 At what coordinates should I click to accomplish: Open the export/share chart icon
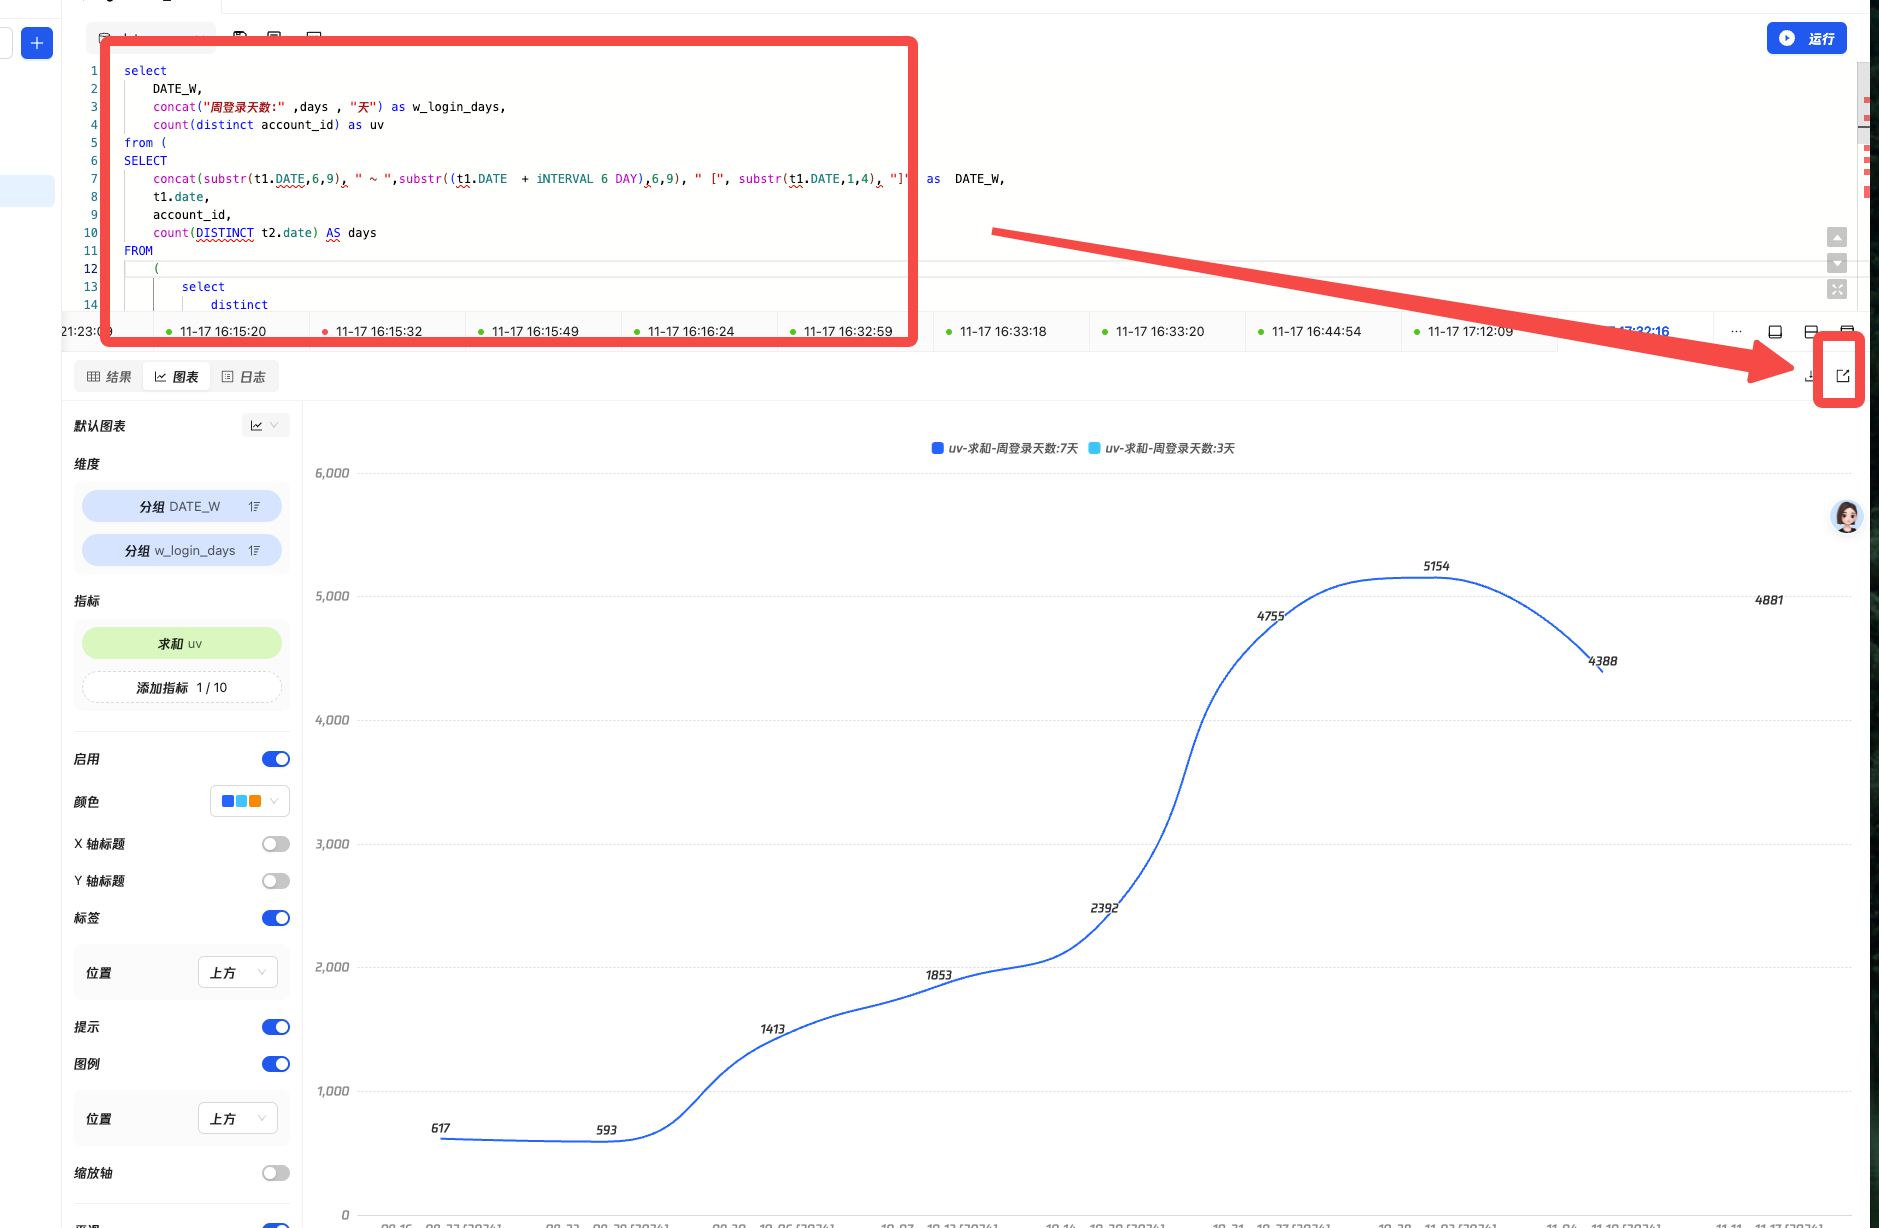point(1843,376)
